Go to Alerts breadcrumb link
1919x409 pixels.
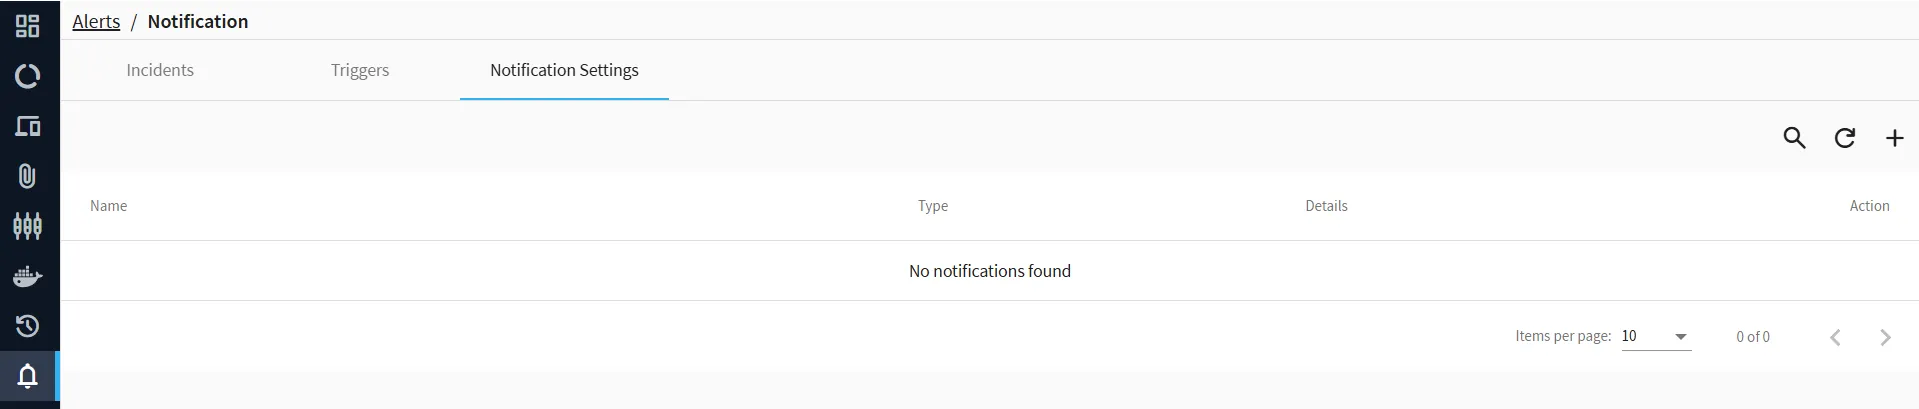pyautogui.click(x=96, y=21)
